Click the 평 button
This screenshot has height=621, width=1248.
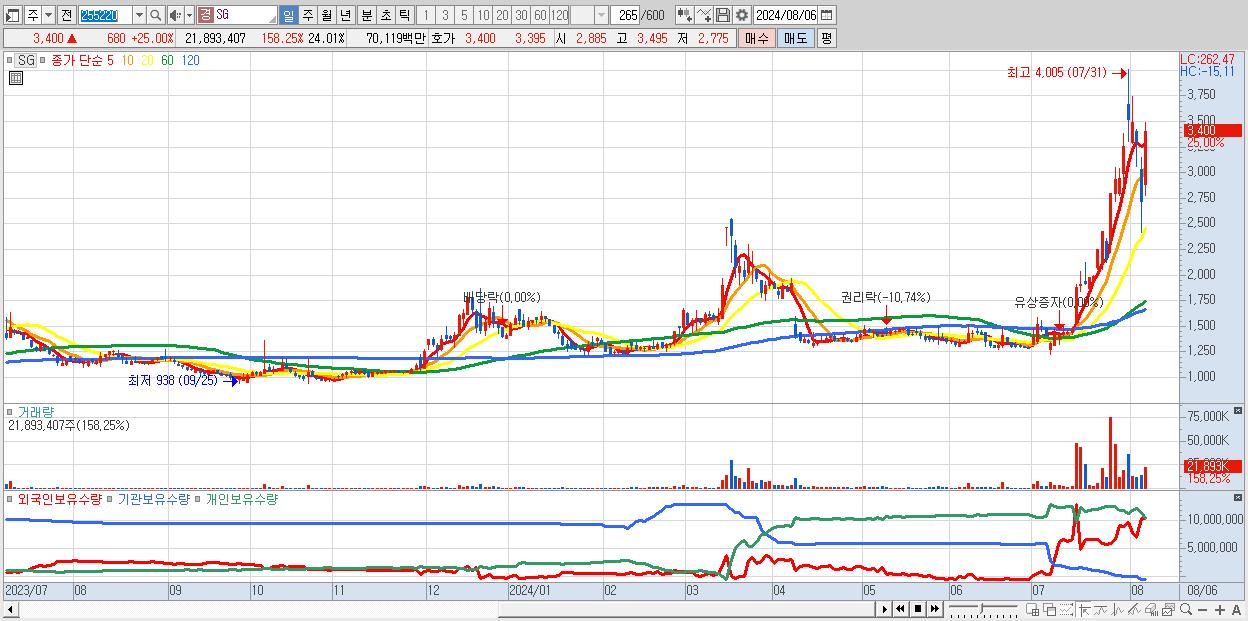point(826,38)
